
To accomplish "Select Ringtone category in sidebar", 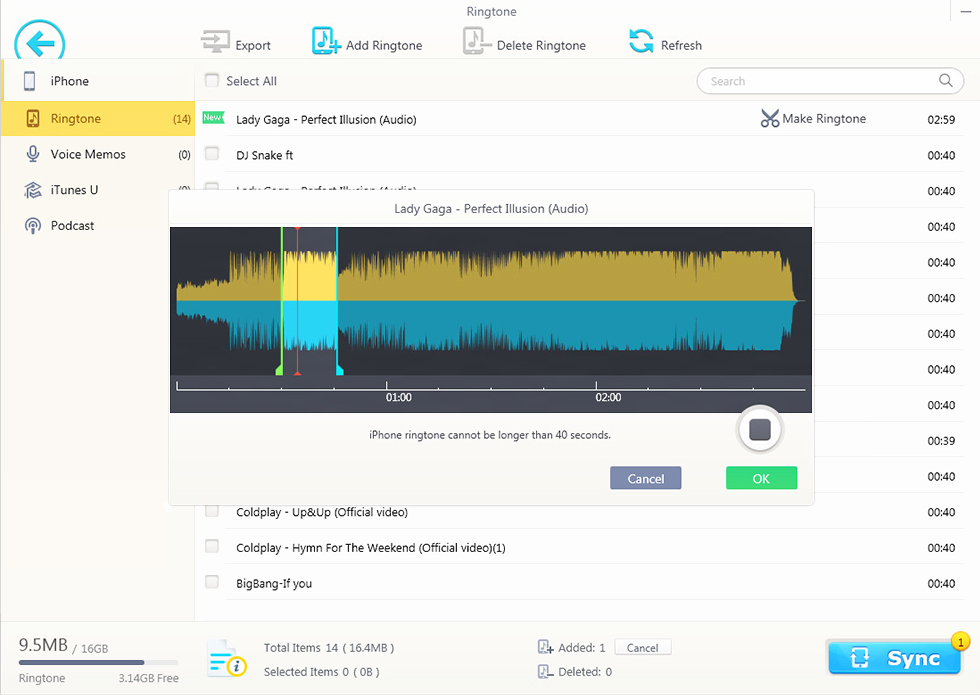I will click(x=98, y=118).
